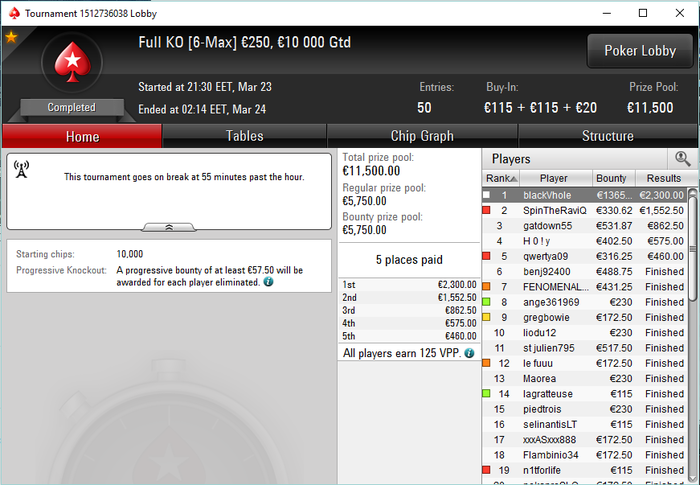
Task: Click the broadcast antenna icon
Action: pos(21,170)
